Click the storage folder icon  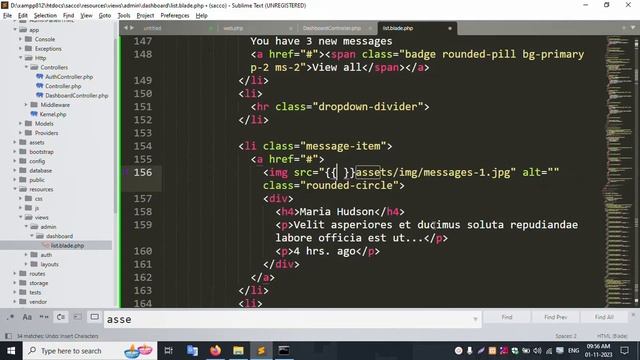[23, 283]
